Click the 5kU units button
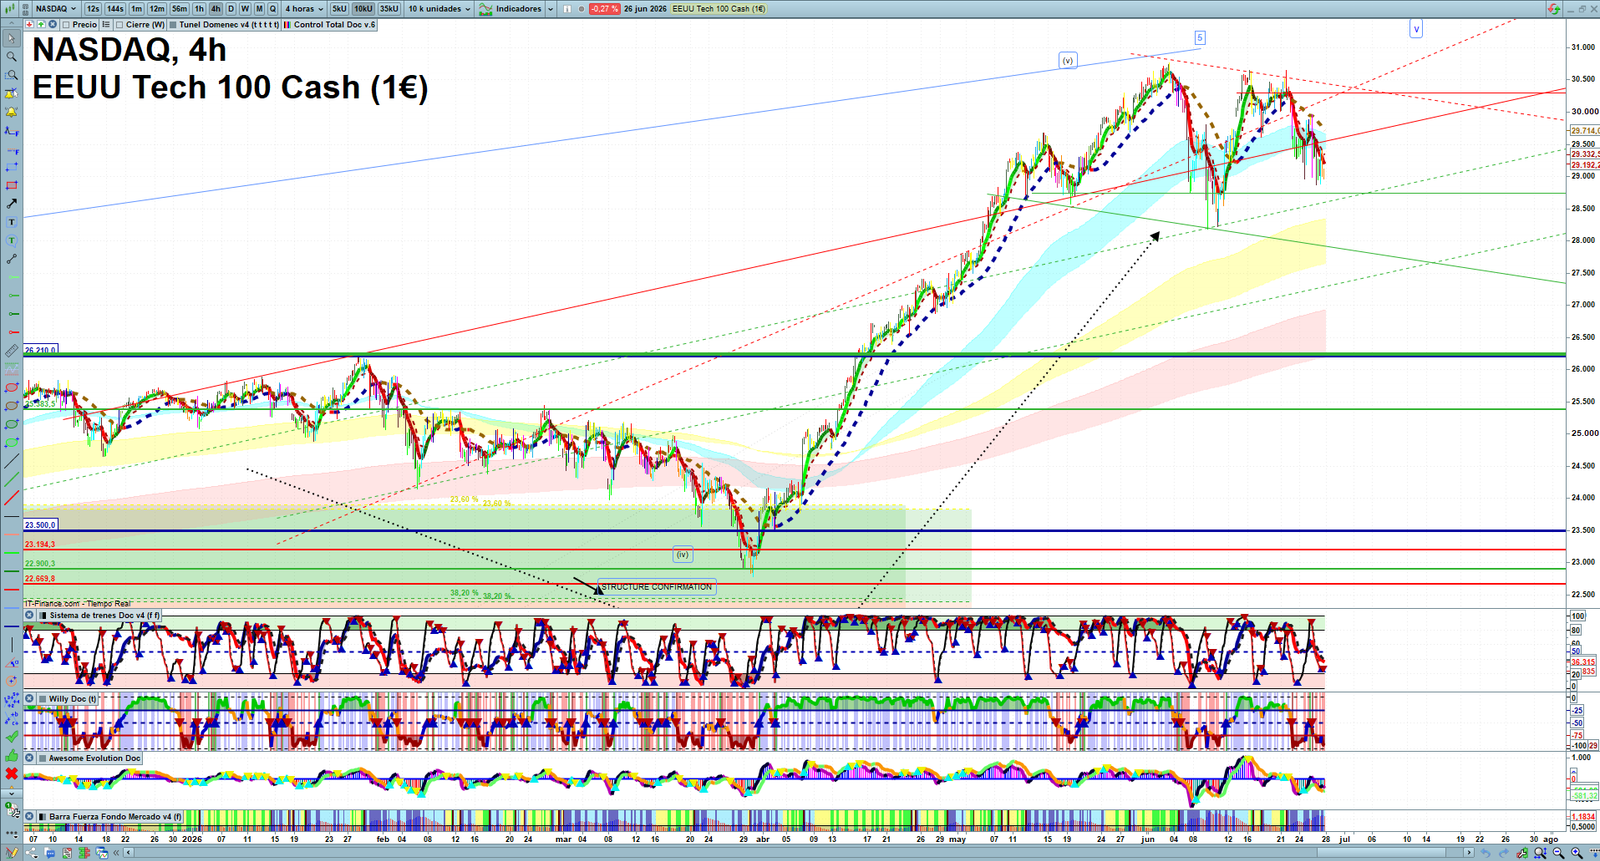The width and height of the screenshot is (1600, 861). click(x=339, y=8)
